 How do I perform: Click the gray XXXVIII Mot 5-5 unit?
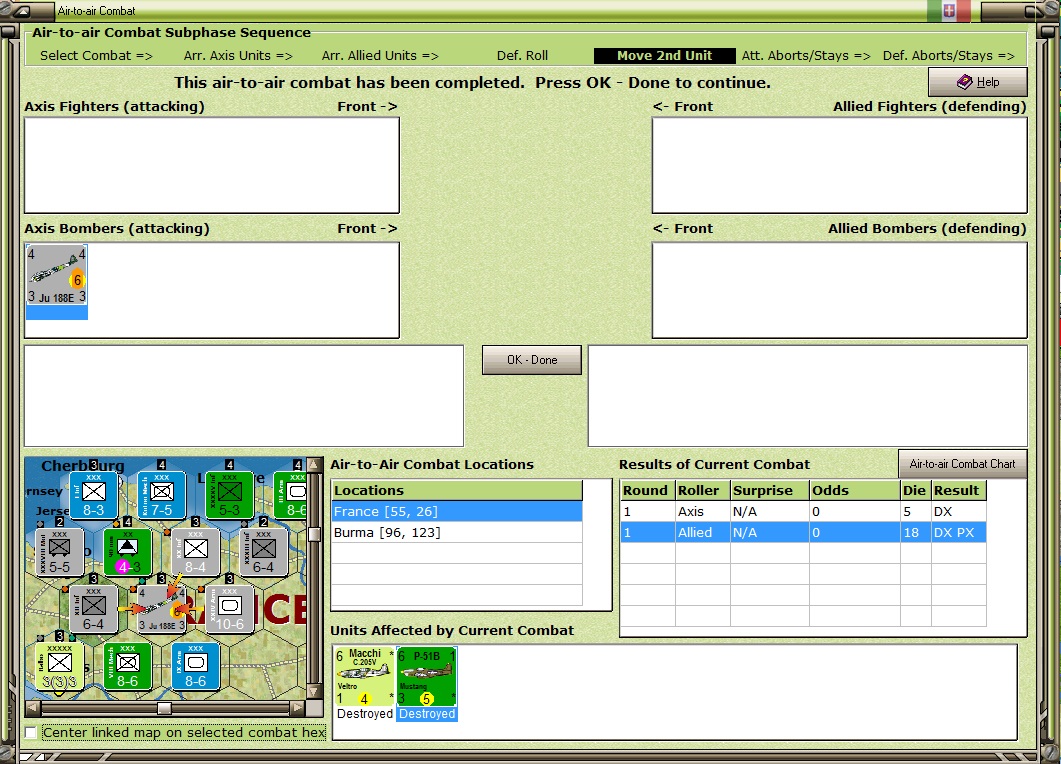60,552
